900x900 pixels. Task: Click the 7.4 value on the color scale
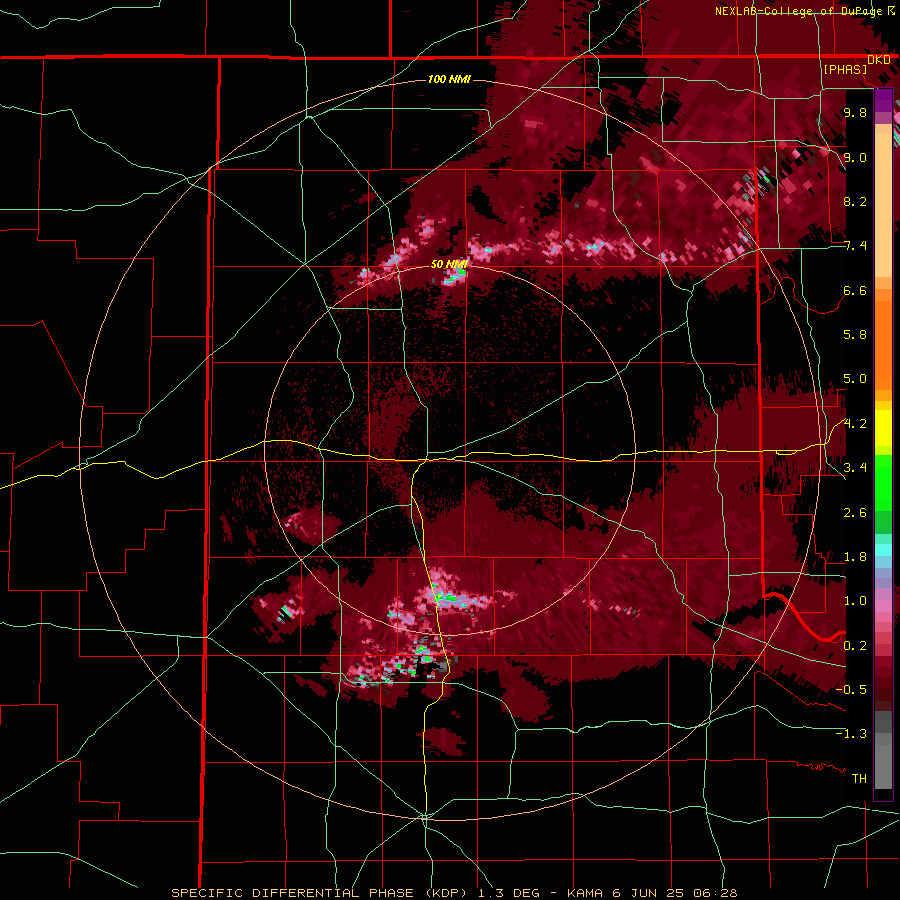(x=855, y=246)
